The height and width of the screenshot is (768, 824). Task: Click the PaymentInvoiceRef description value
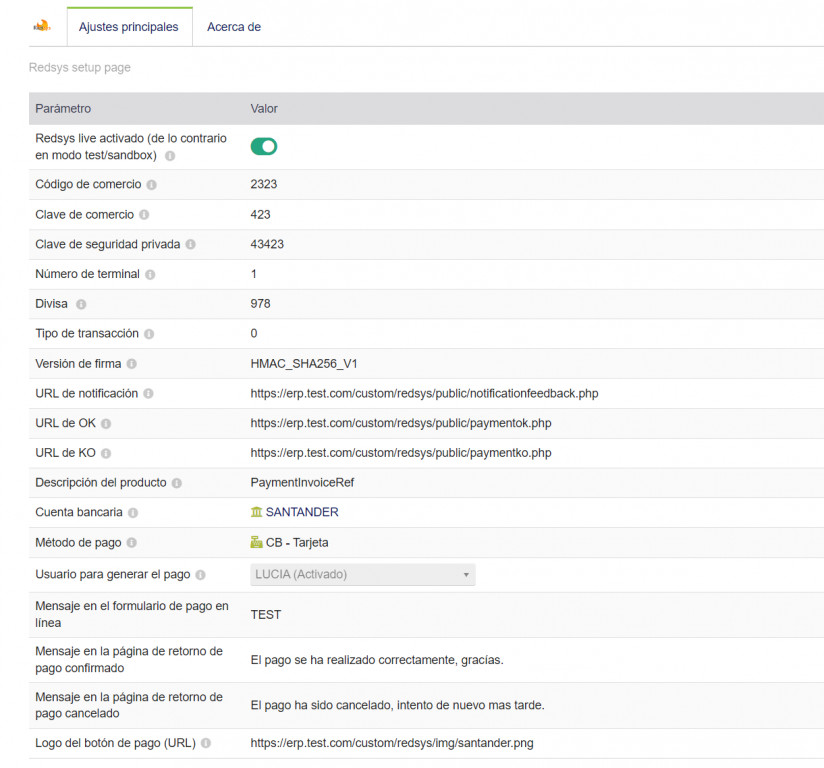point(302,483)
